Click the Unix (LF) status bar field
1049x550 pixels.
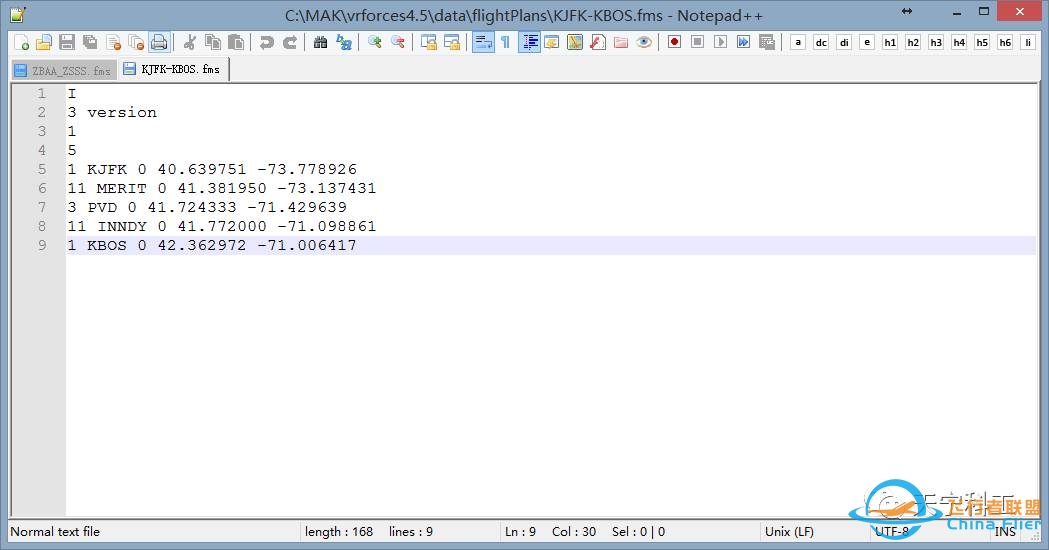coord(789,532)
